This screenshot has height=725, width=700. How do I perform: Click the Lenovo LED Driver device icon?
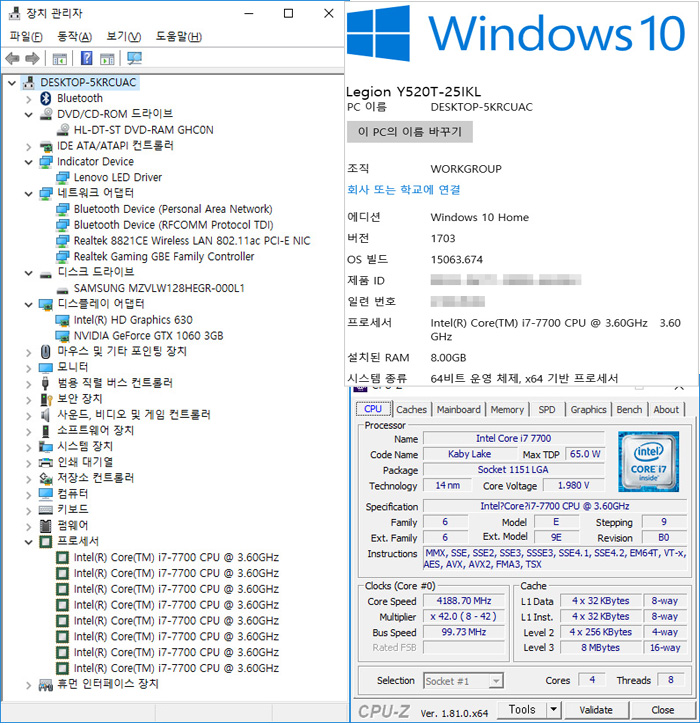click(x=62, y=178)
